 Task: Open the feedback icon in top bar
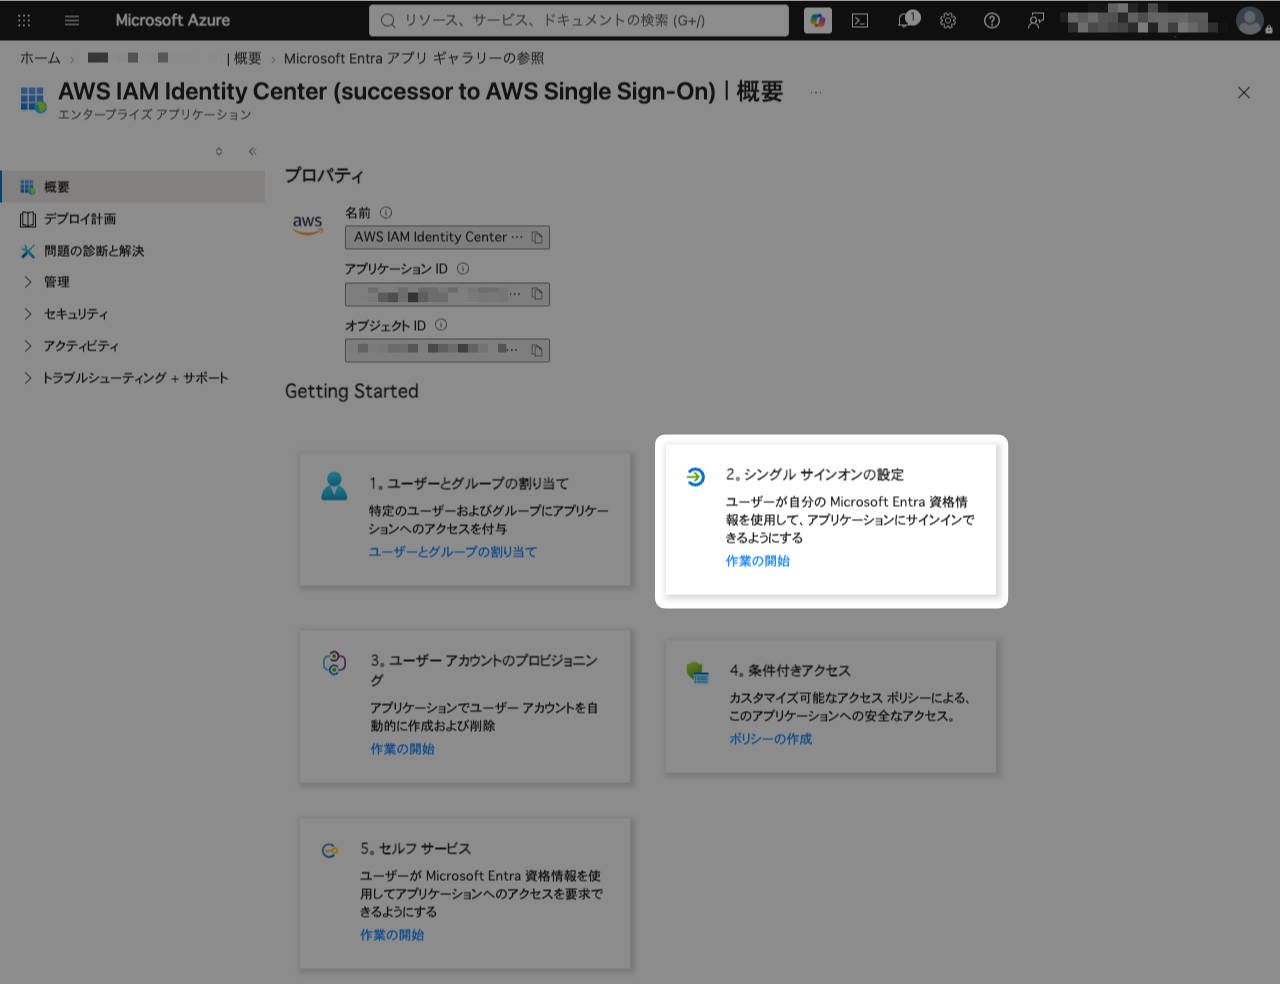[1036, 20]
